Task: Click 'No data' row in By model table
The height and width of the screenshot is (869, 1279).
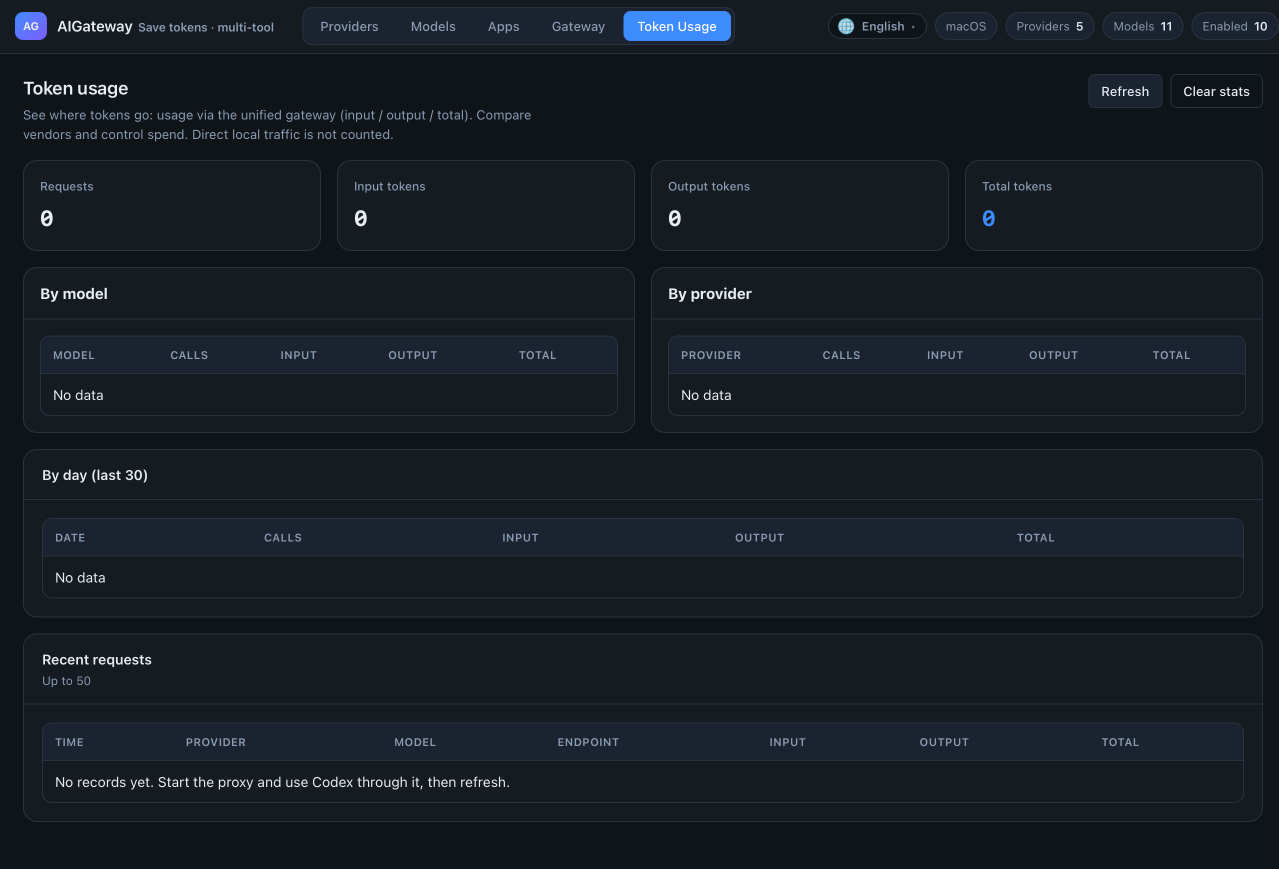Action: click(x=329, y=395)
